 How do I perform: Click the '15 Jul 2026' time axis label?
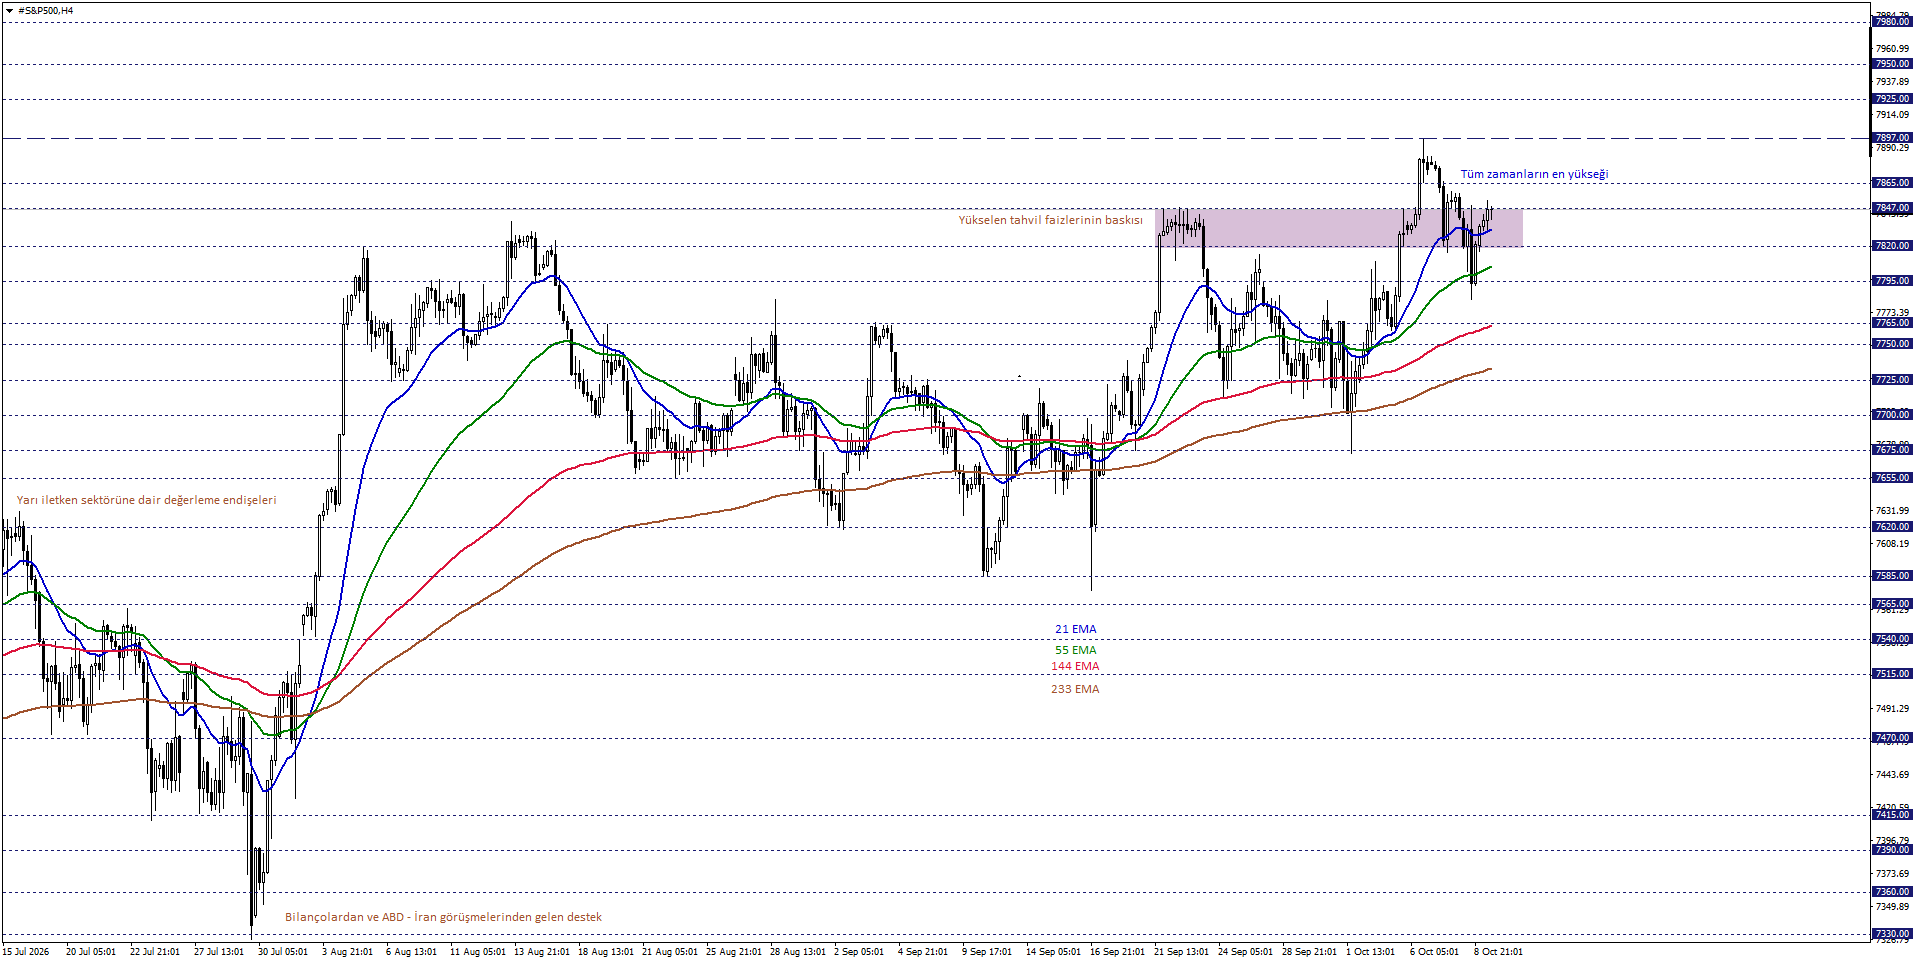pos(26,952)
